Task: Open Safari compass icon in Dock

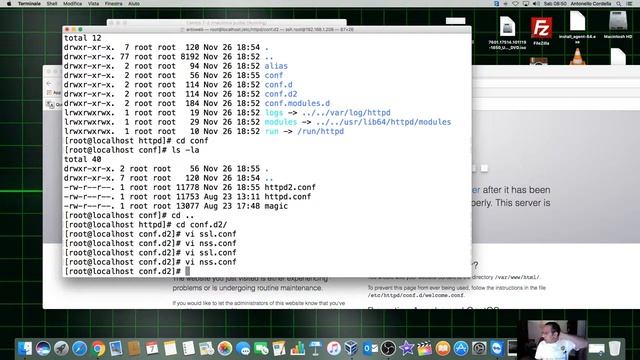Action: point(80,348)
